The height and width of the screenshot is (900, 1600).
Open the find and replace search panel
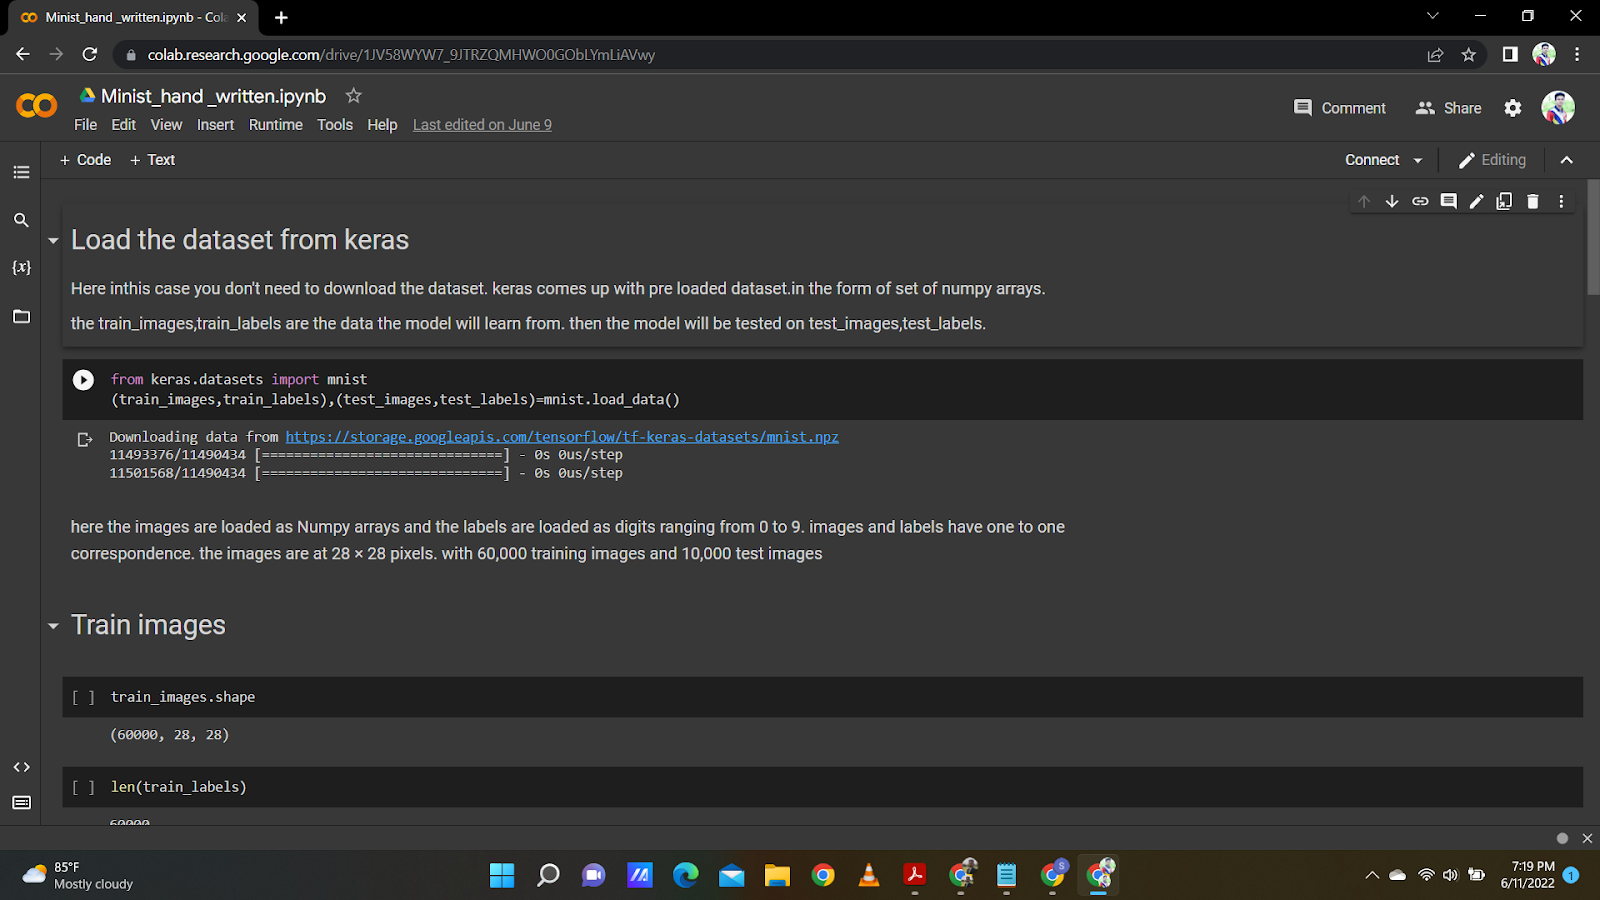[21, 220]
